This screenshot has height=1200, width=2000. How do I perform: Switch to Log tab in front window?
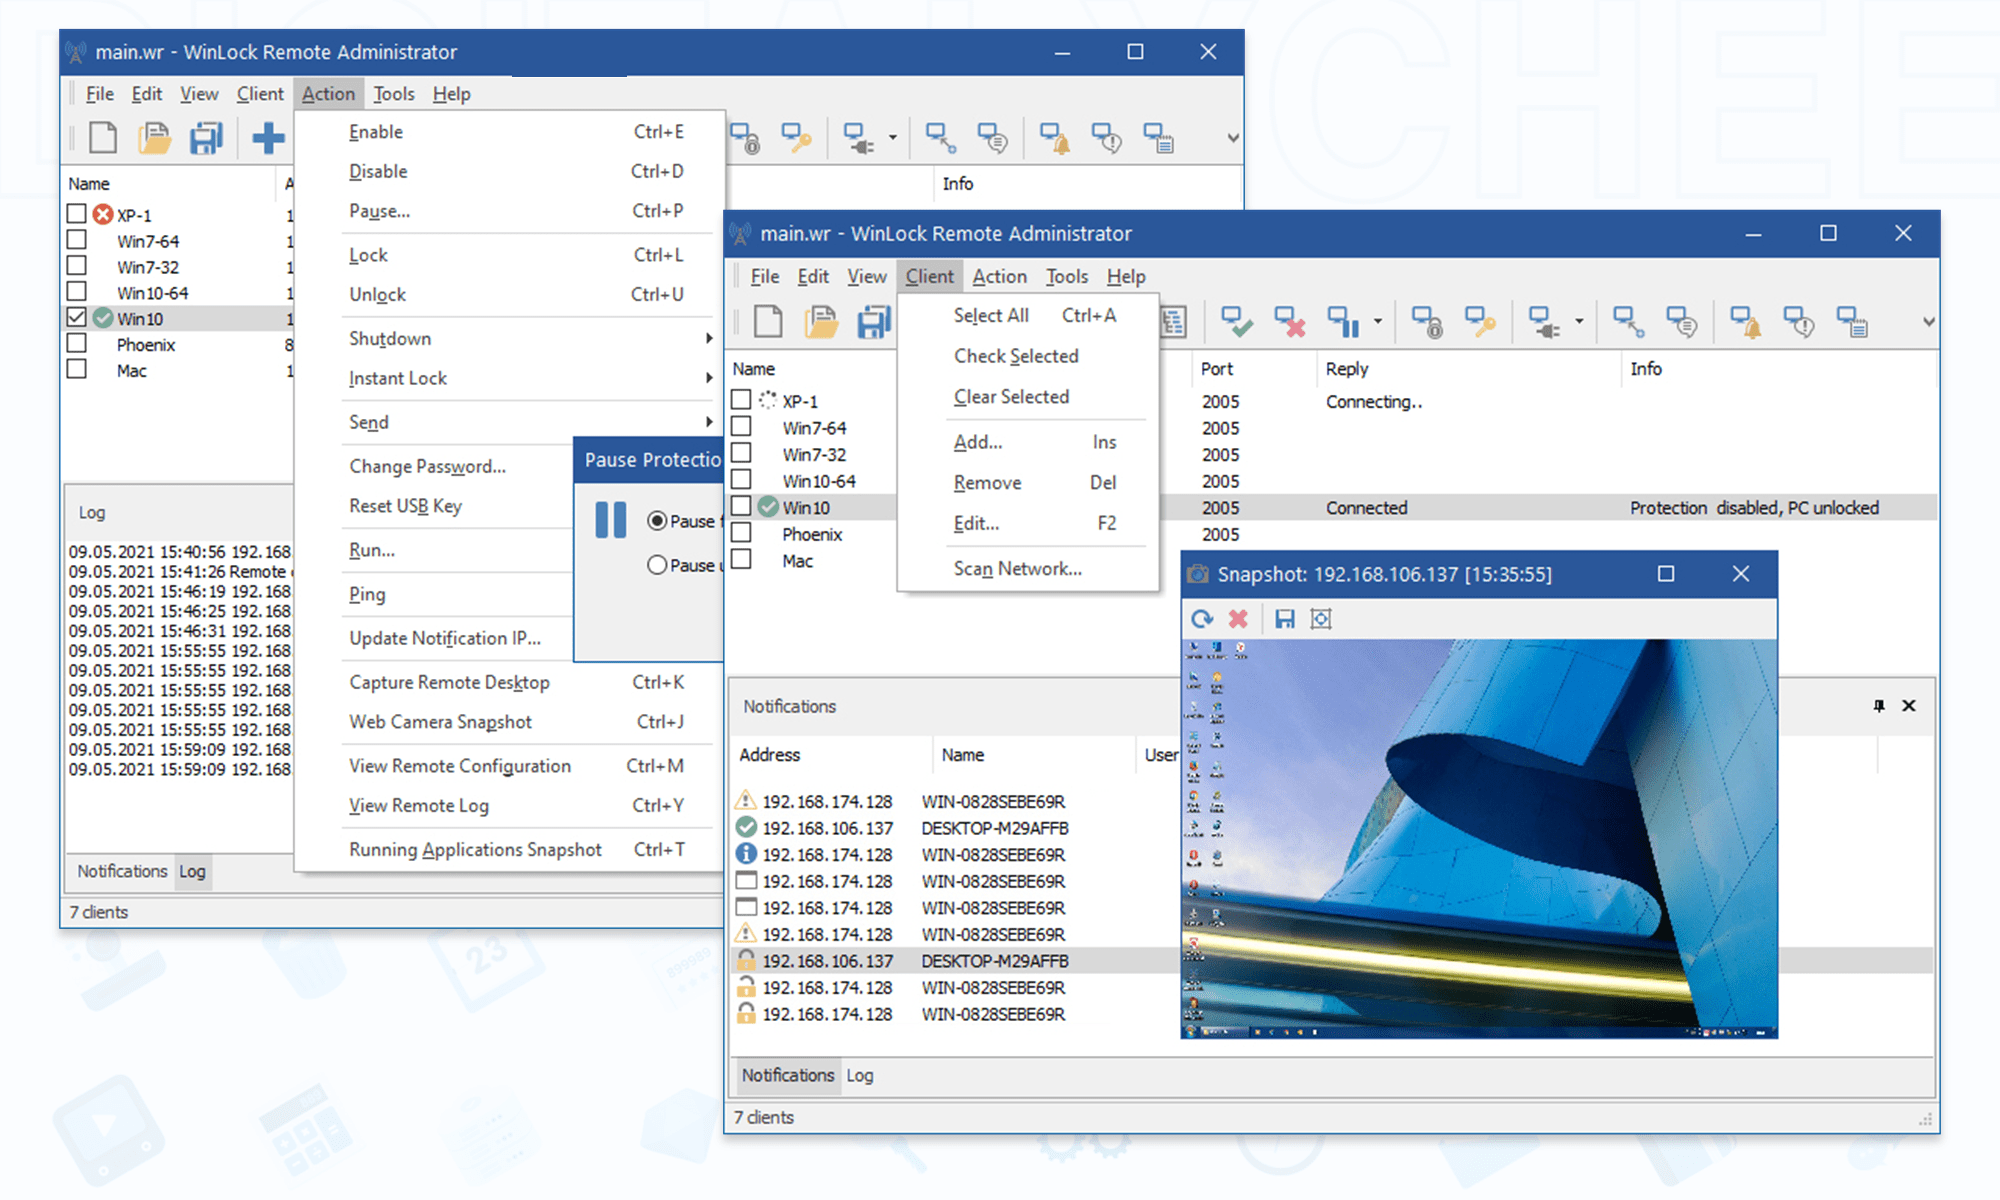[x=859, y=1075]
